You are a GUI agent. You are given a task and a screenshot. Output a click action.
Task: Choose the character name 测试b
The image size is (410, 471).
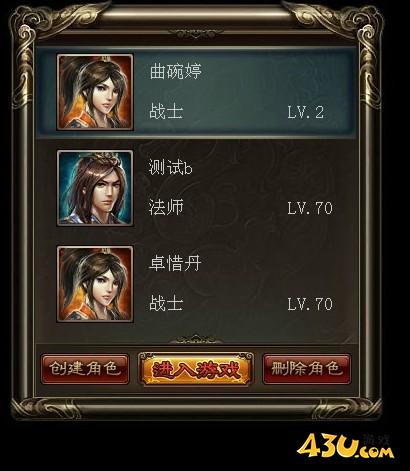pos(170,167)
